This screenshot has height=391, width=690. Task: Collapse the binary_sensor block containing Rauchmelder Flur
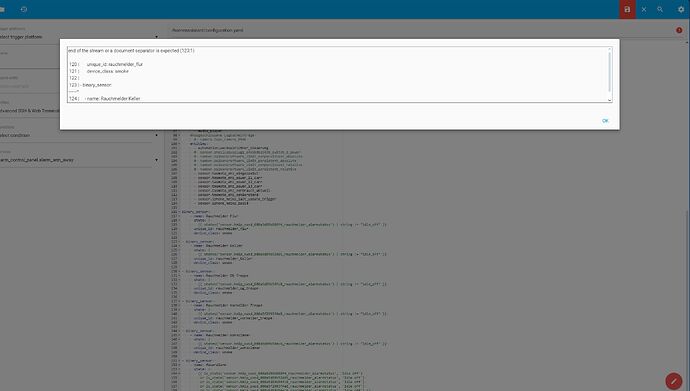click(179, 212)
